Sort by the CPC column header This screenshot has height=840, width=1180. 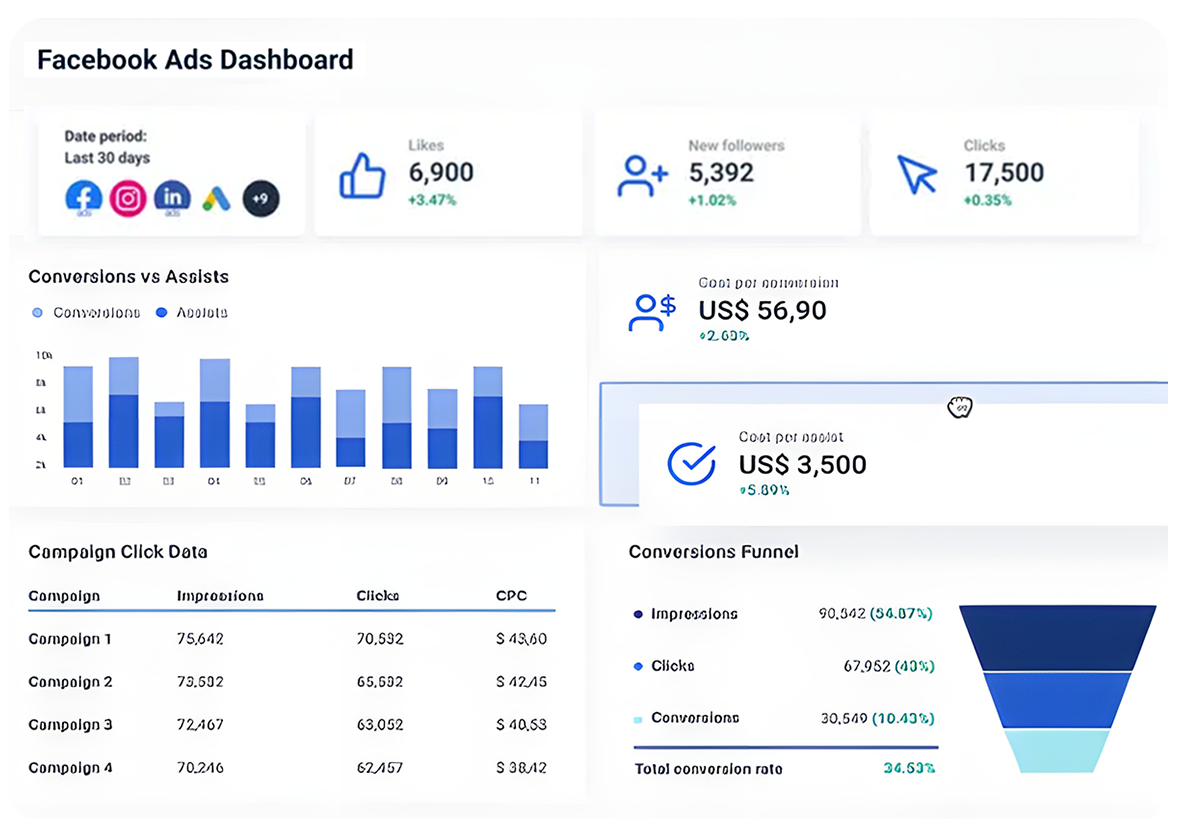(x=511, y=596)
